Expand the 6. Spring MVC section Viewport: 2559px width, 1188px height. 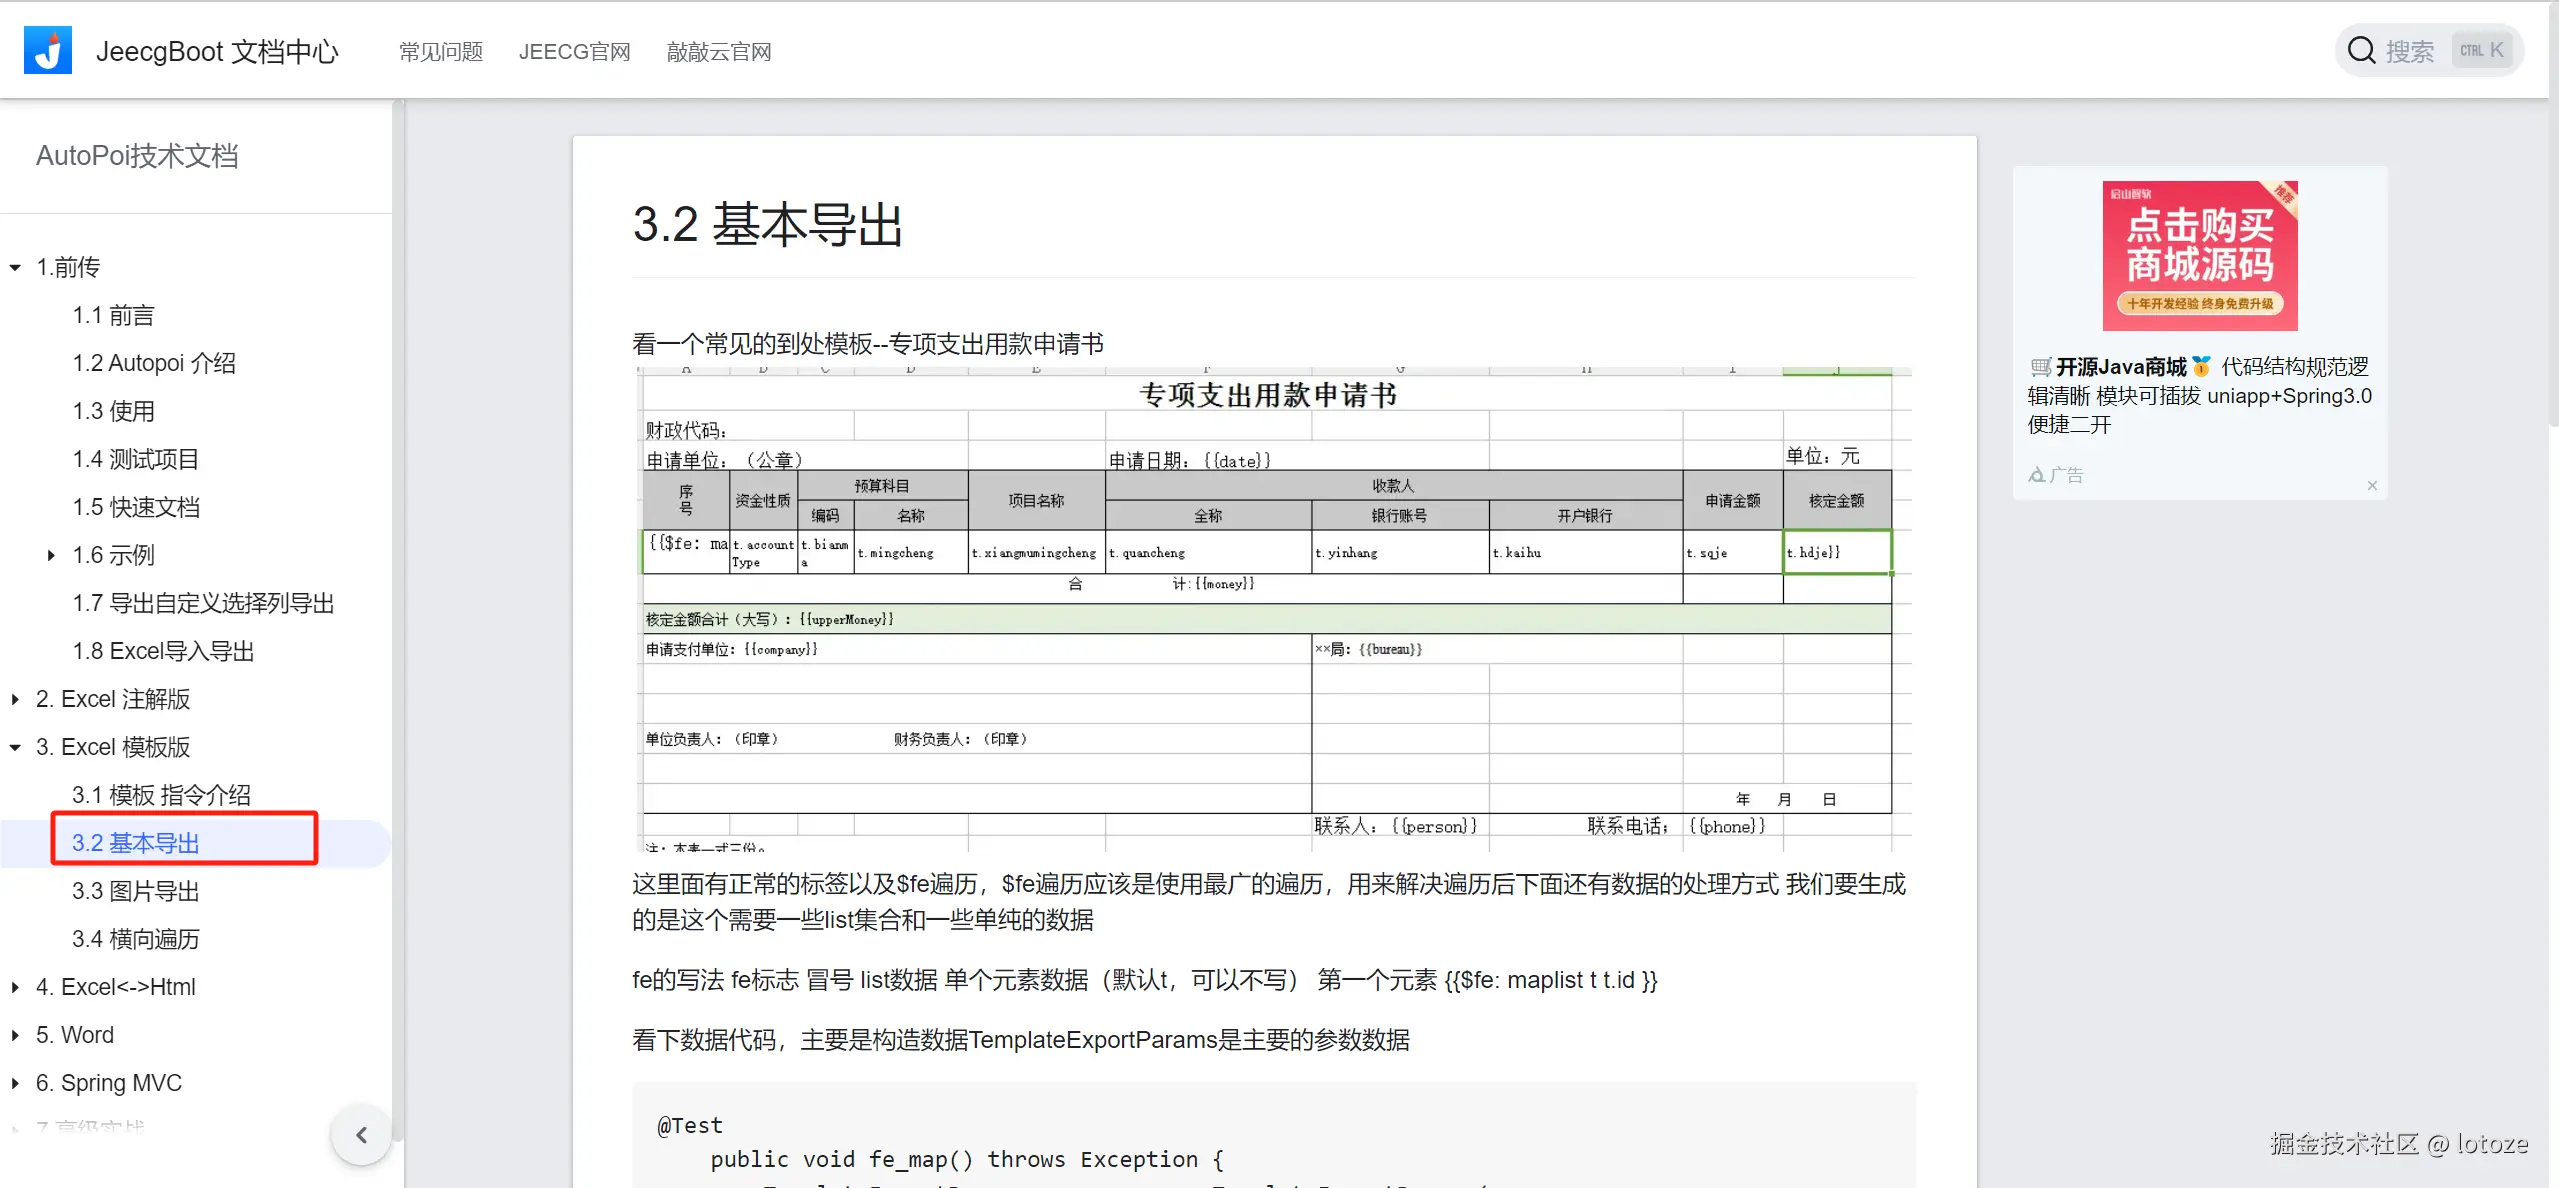click(x=16, y=1084)
